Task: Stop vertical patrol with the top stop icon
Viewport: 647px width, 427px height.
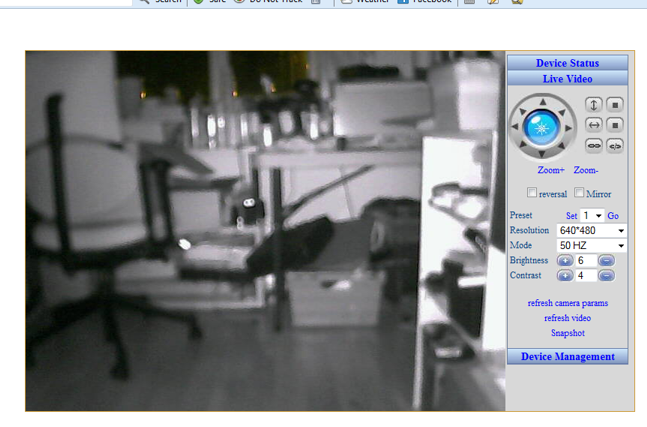Action: click(615, 105)
